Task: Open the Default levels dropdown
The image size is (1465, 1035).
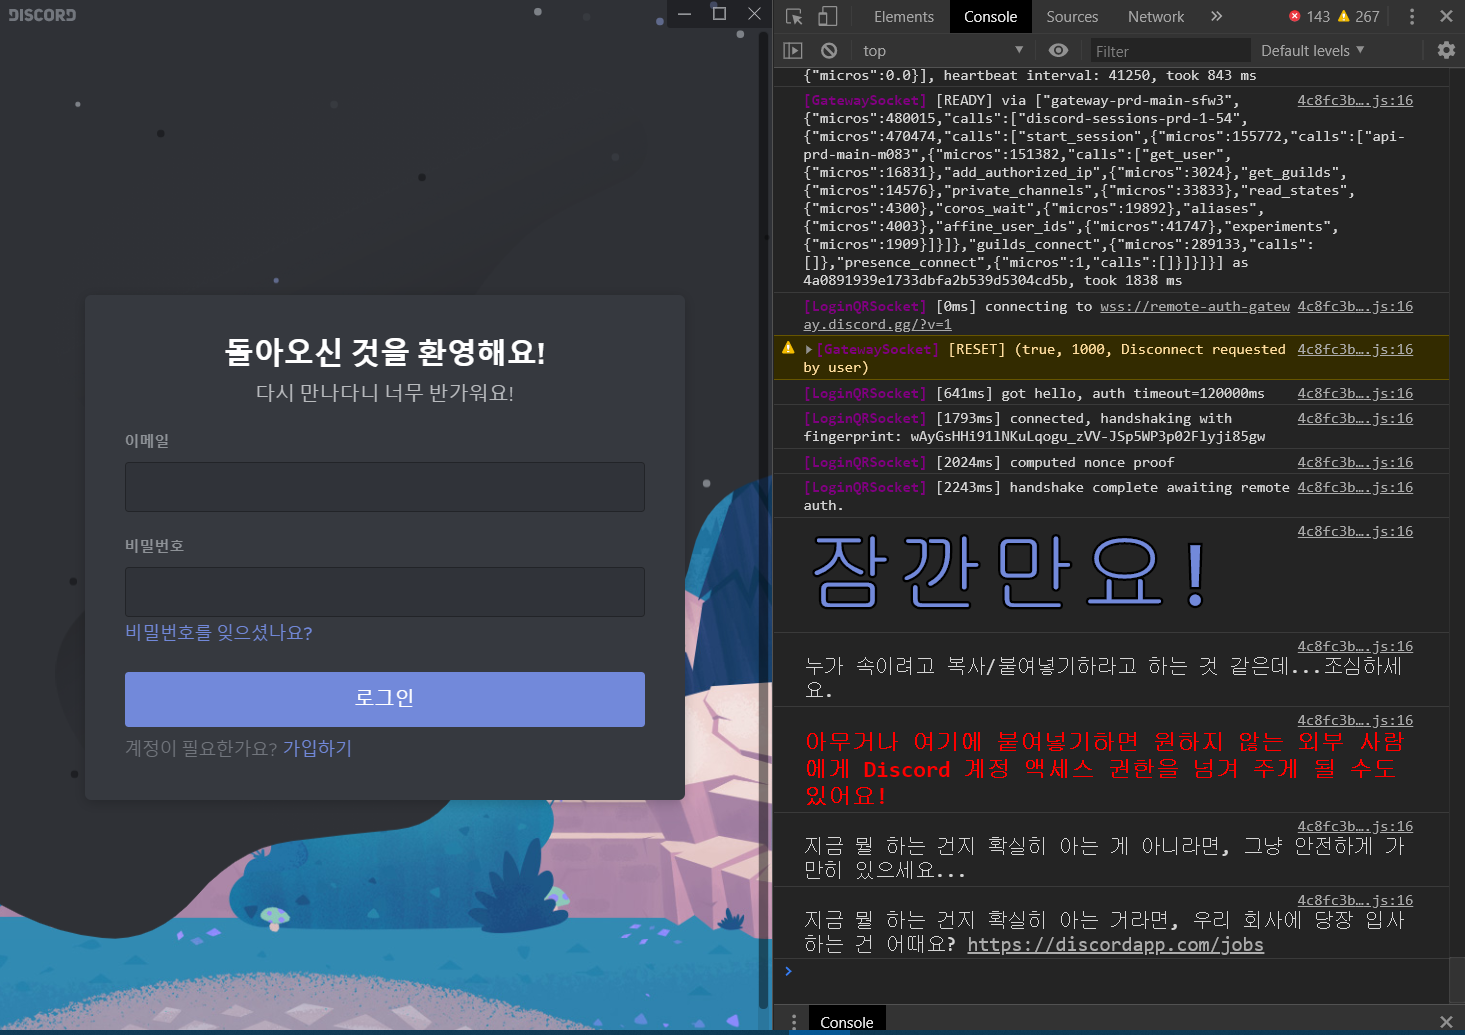Action: coord(1312,50)
